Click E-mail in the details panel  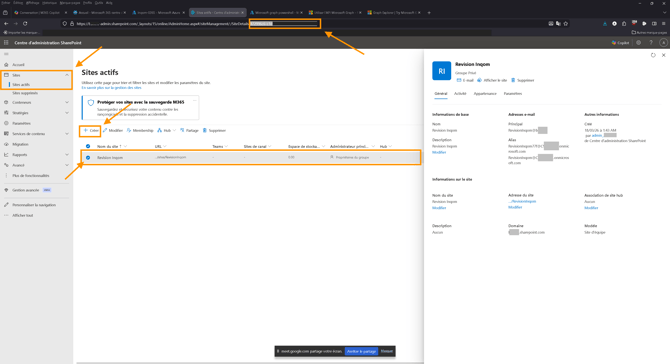(465, 80)
